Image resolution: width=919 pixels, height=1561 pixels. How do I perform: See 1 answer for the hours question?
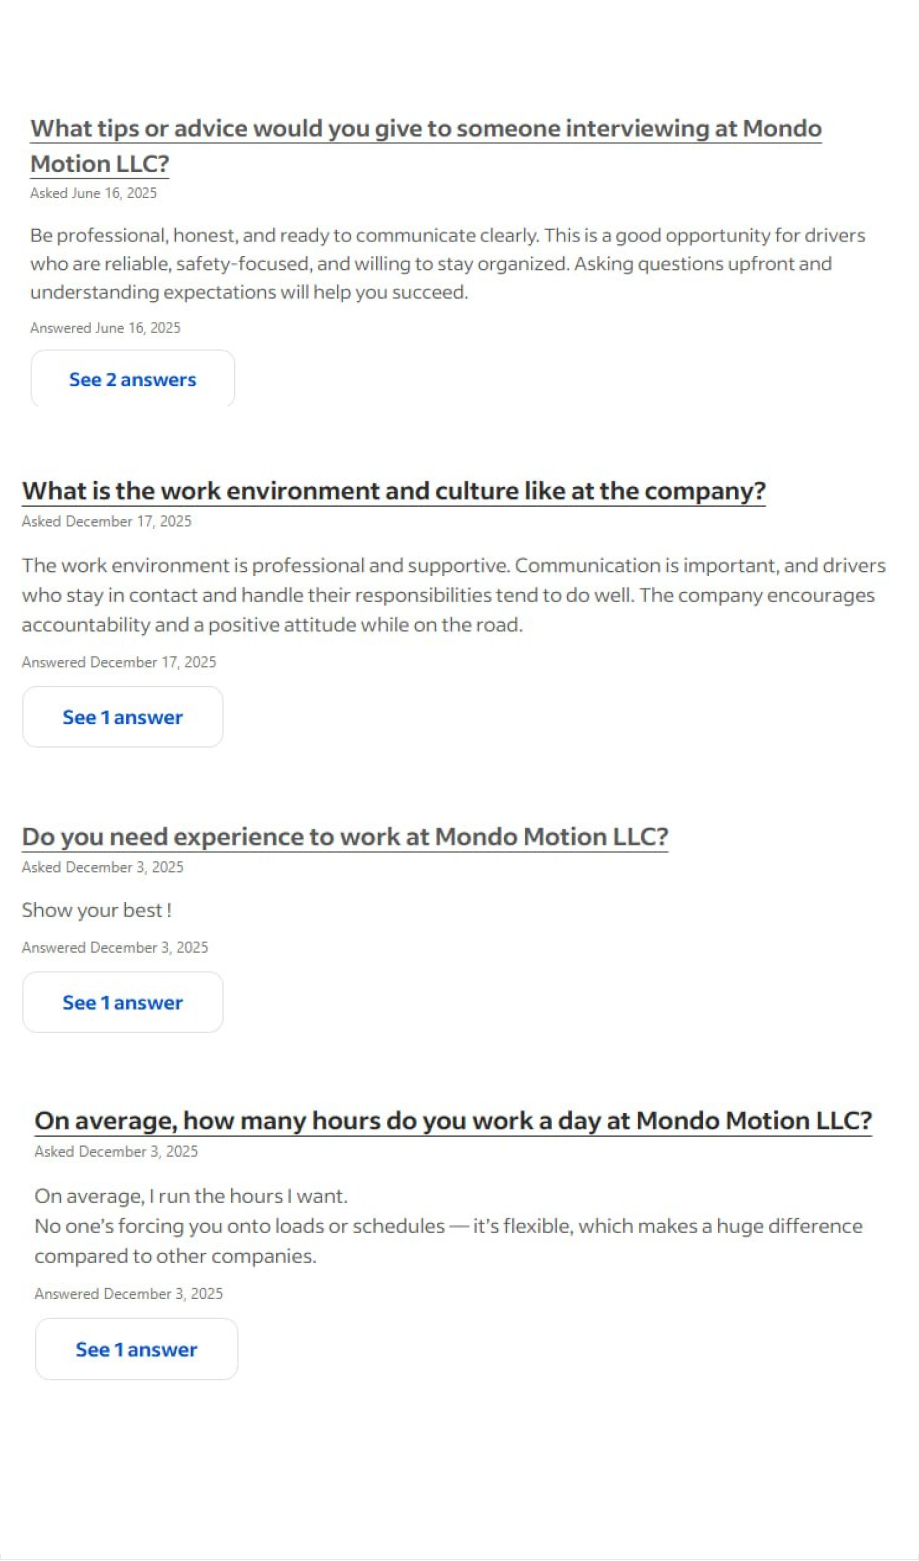137,1349
